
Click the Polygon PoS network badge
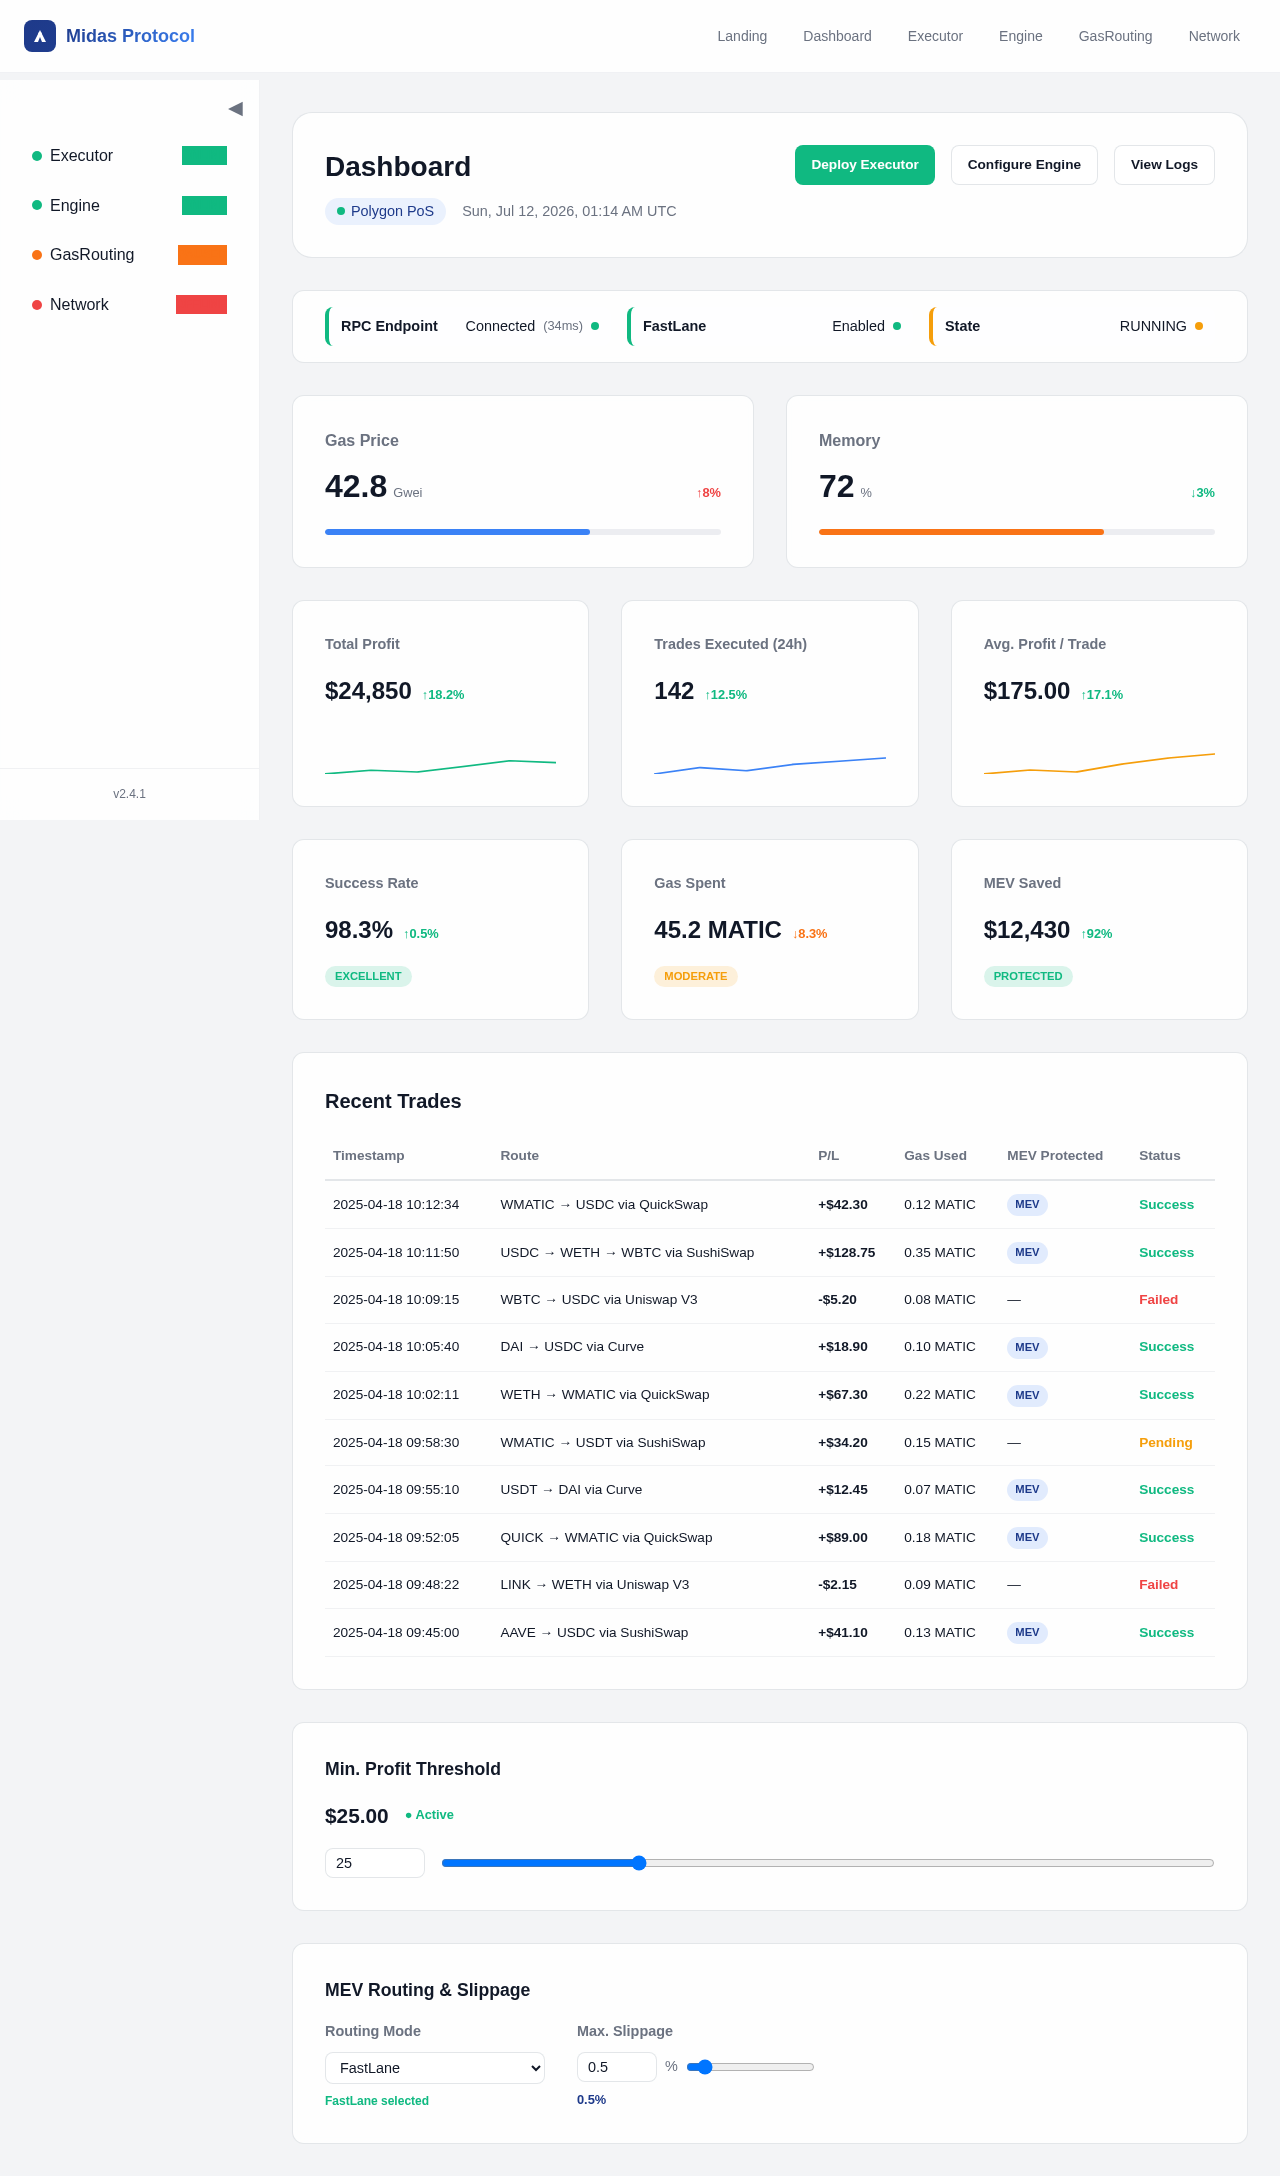pyautogui.click(x=385, y=211)
